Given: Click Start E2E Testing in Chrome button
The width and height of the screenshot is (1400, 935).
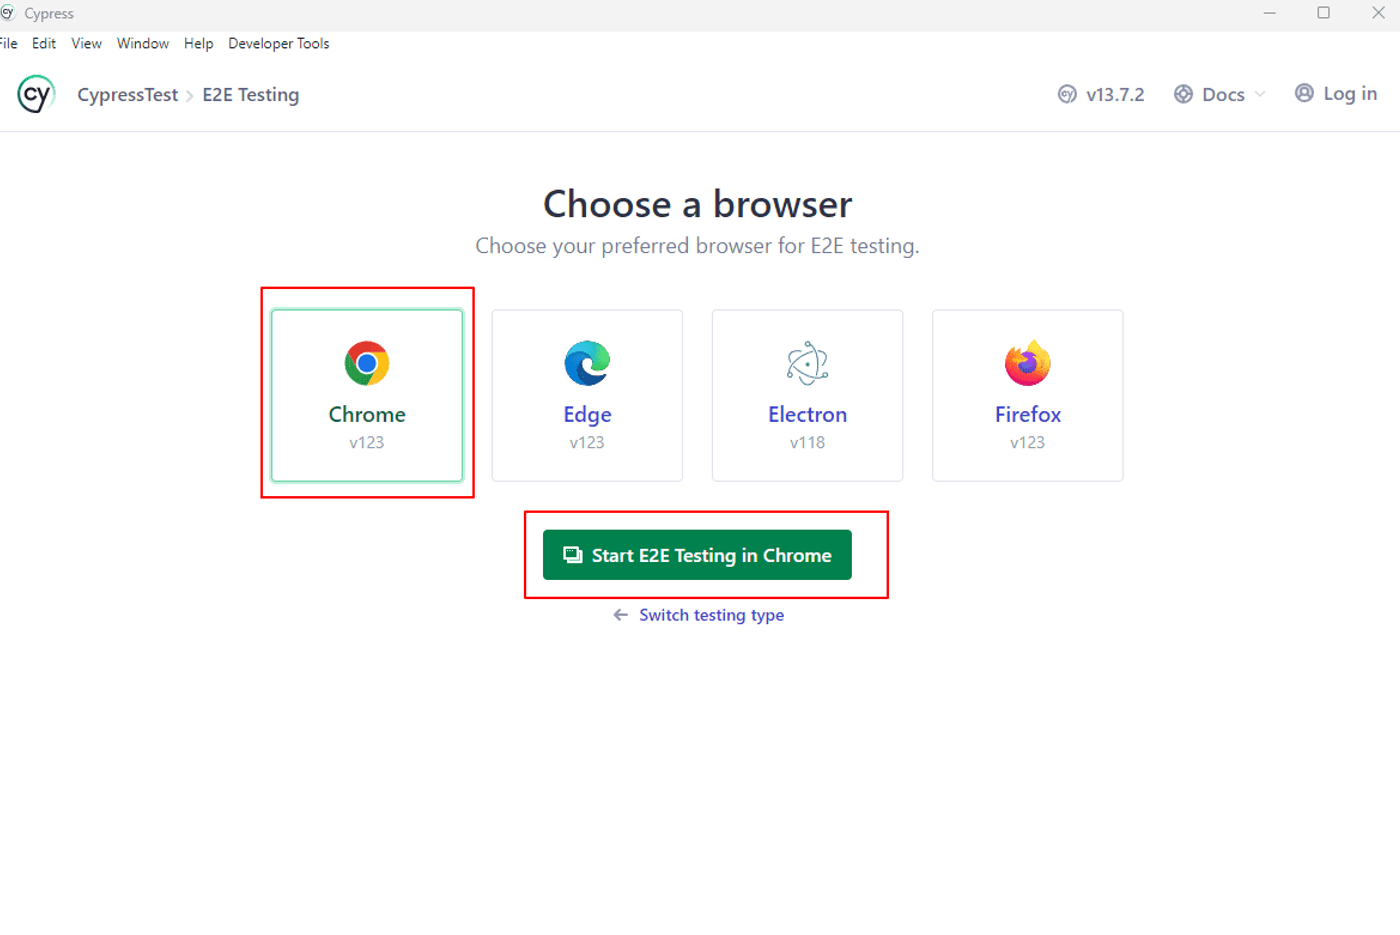Looking at the screenshot, I should (x=697, y=555).
